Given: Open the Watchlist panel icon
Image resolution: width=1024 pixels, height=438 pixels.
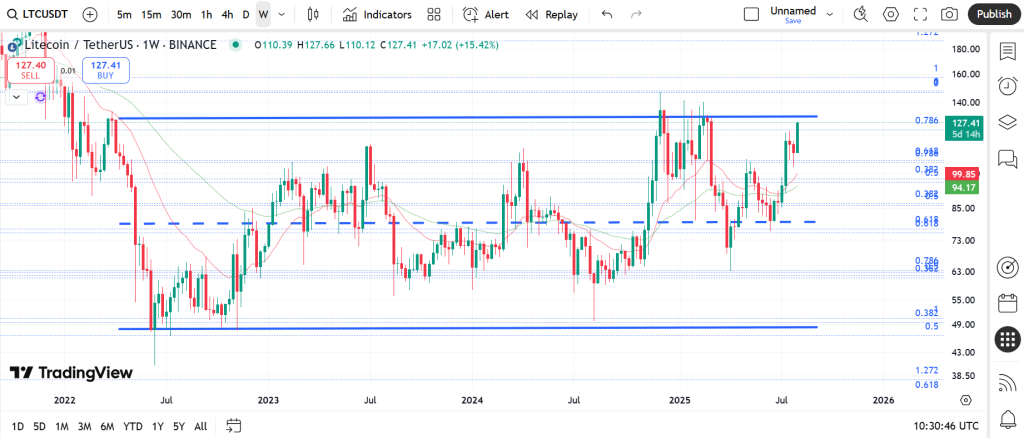Looking at the screenshot, I should click(1007, 51).
